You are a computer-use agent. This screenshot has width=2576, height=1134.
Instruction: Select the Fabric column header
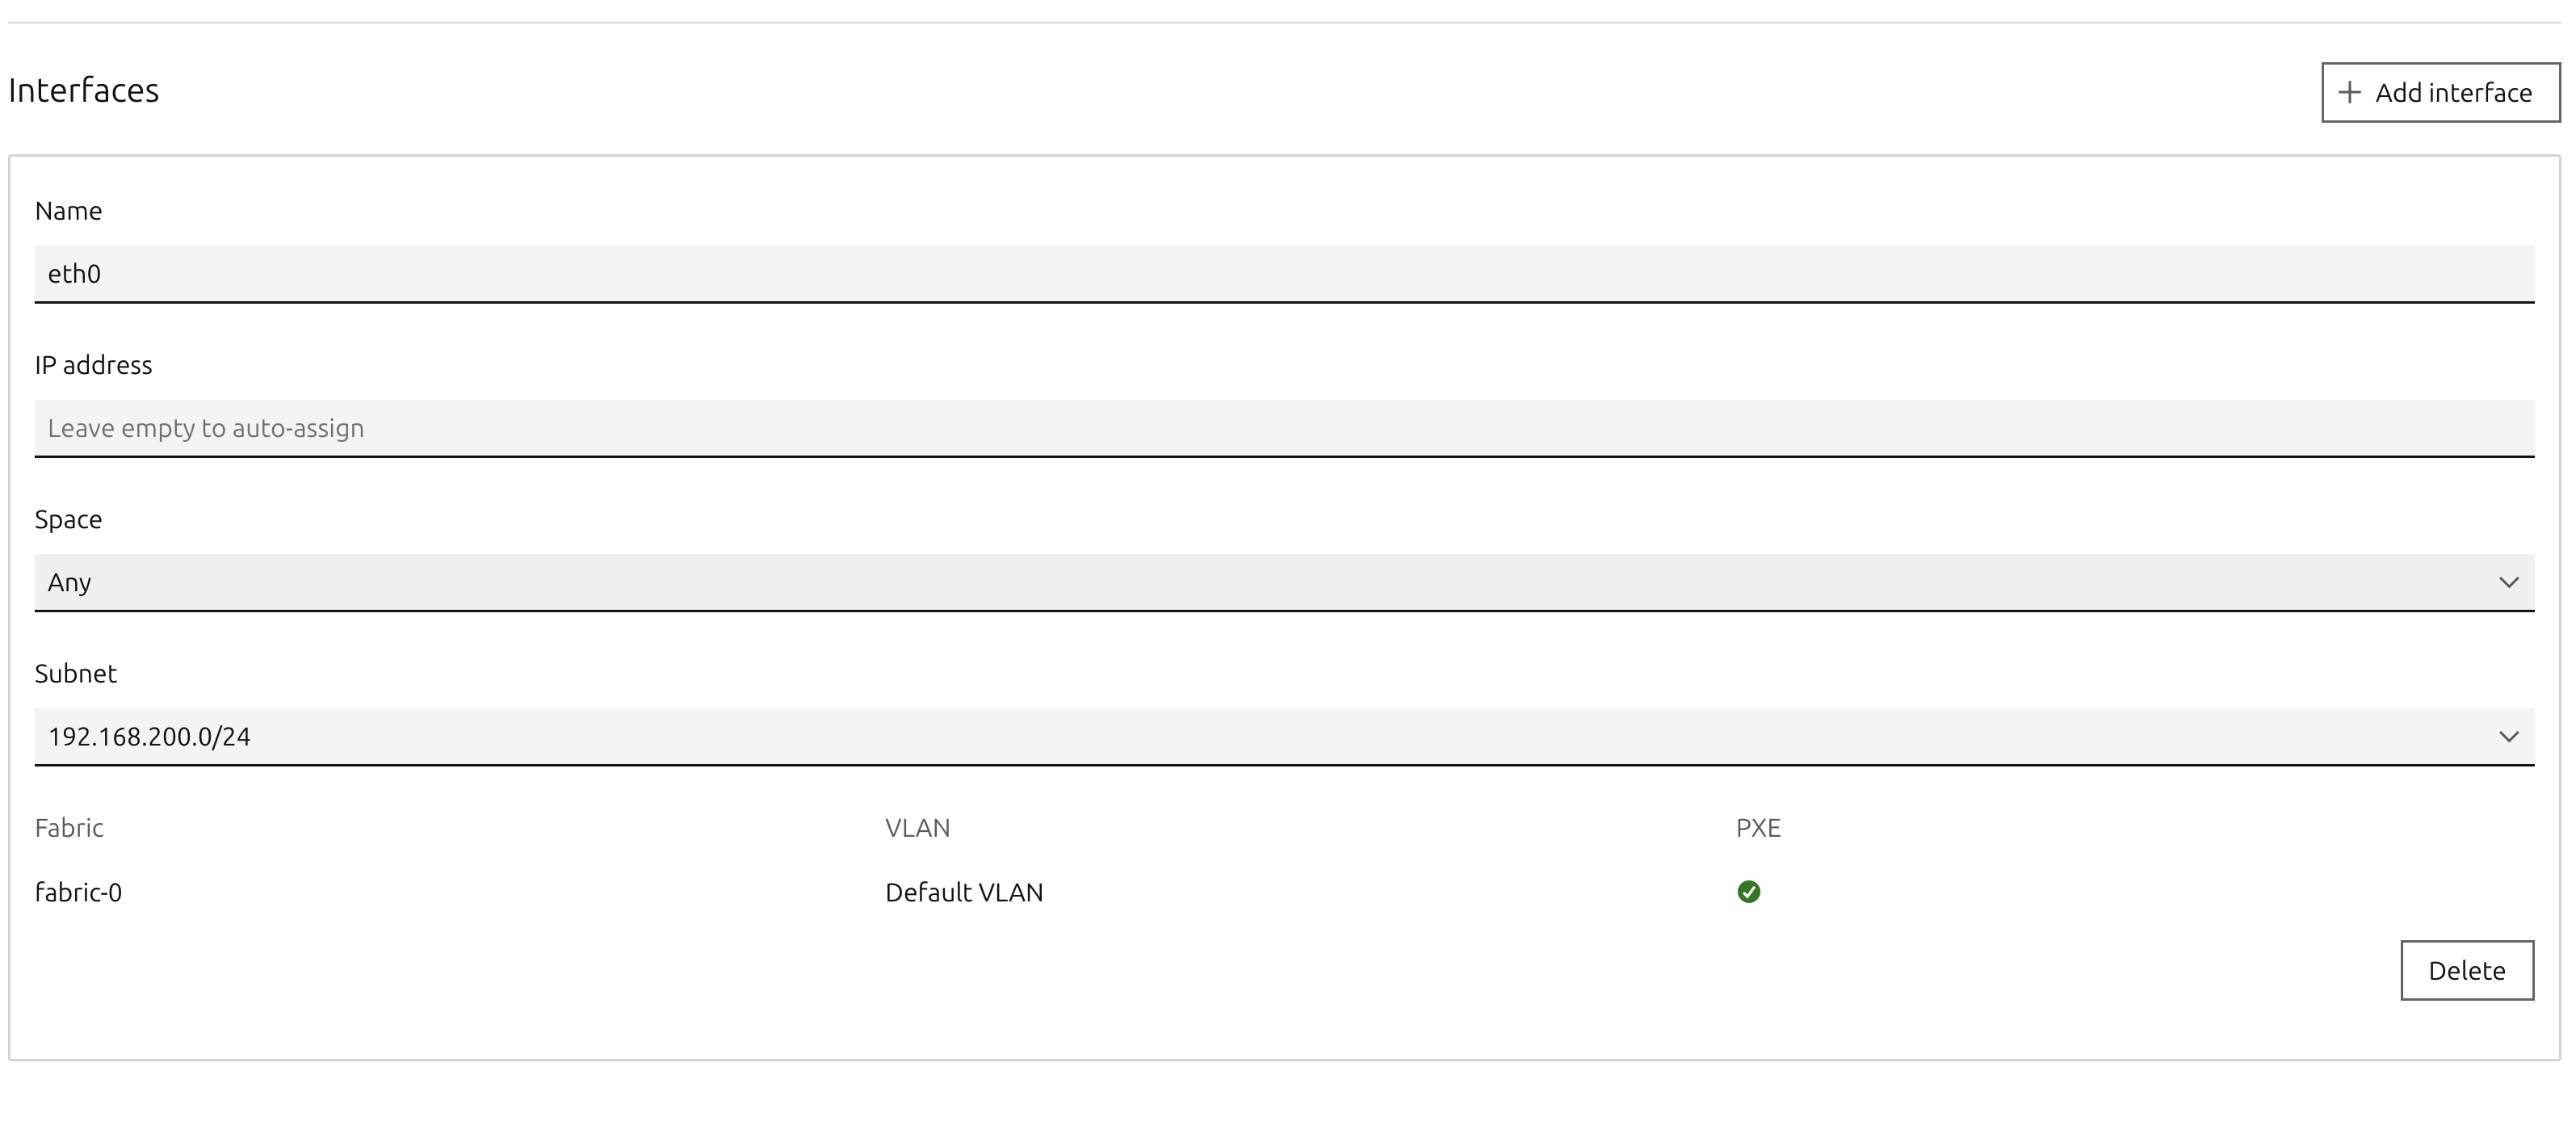tap(69, 828)
